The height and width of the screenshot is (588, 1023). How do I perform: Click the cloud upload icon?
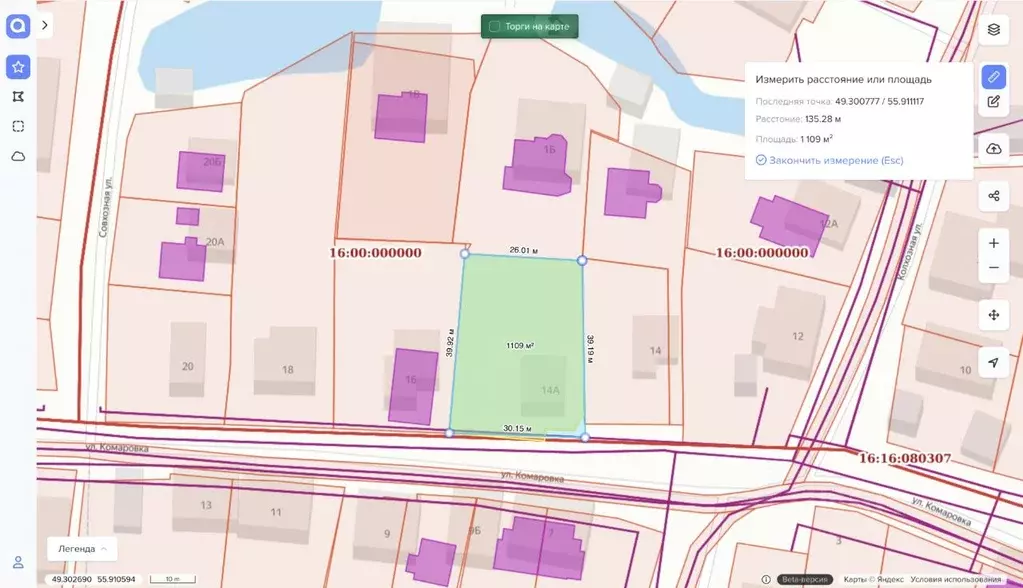993,148
